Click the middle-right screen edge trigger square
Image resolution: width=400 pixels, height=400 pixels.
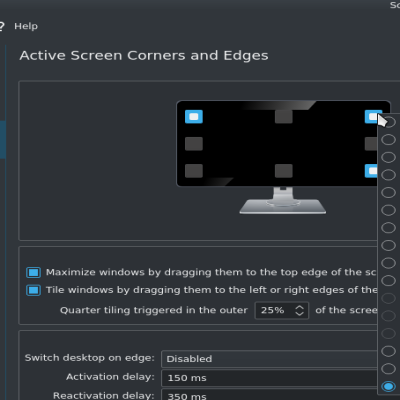tap(371, 144)
